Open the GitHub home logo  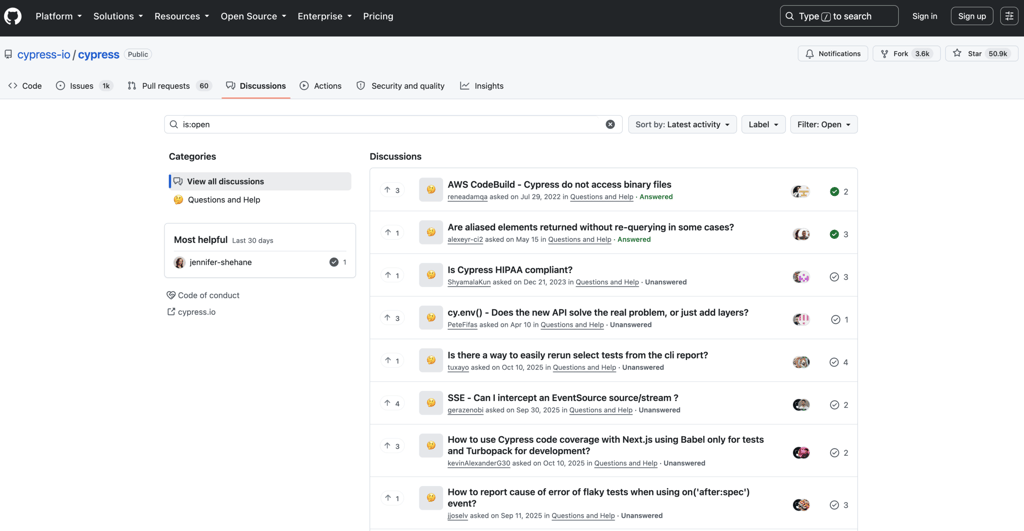pyautogui.click(x=13, y=16)
